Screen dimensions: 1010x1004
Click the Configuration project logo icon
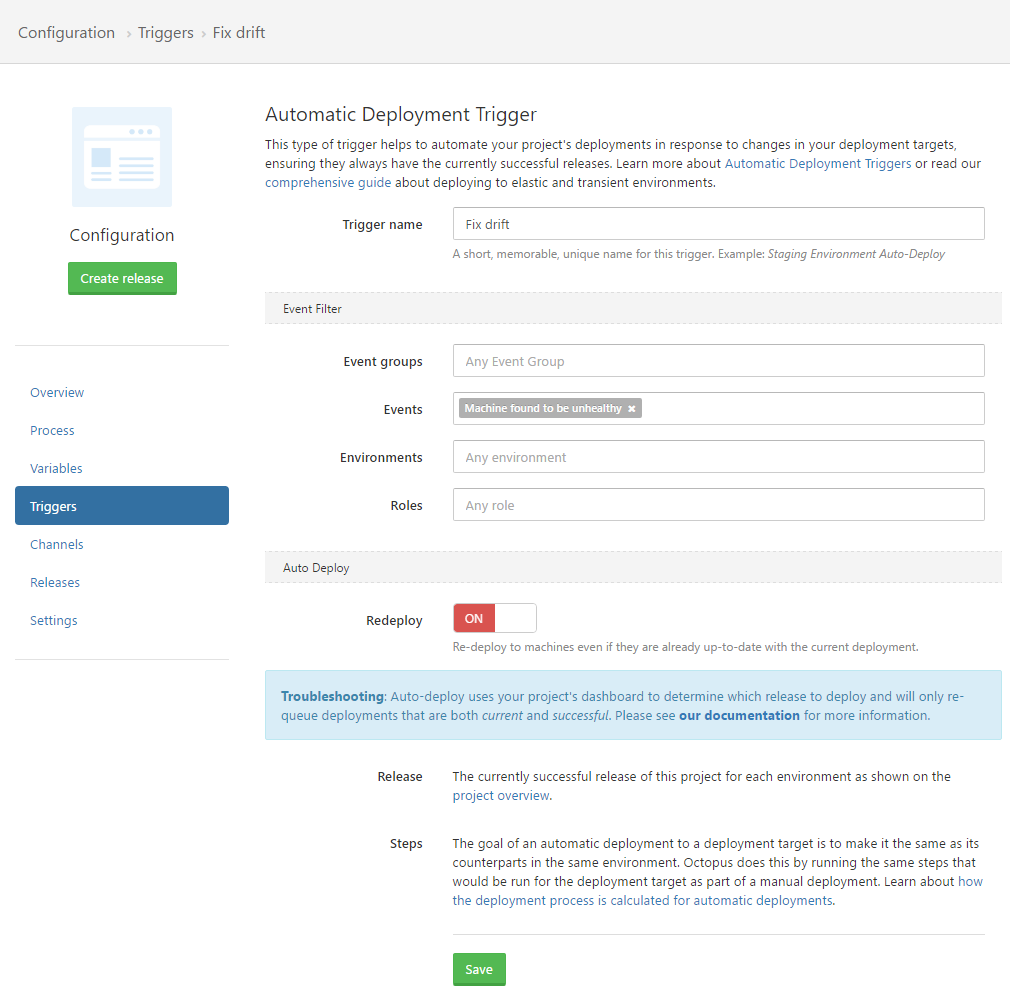(x=122, y=157)
